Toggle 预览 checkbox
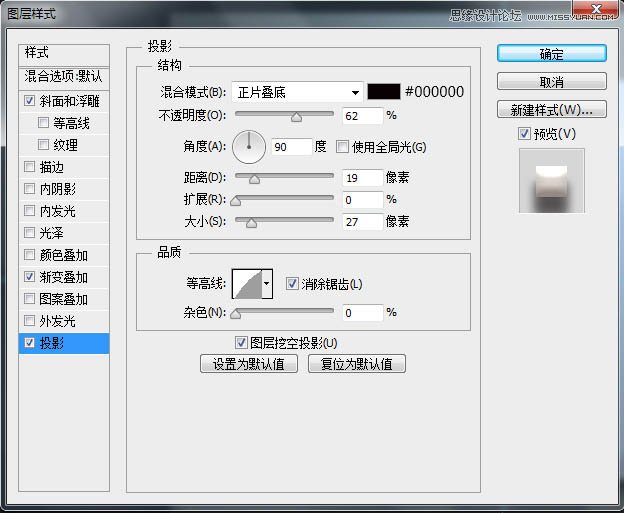624x513 pixels. pos(524,133)
